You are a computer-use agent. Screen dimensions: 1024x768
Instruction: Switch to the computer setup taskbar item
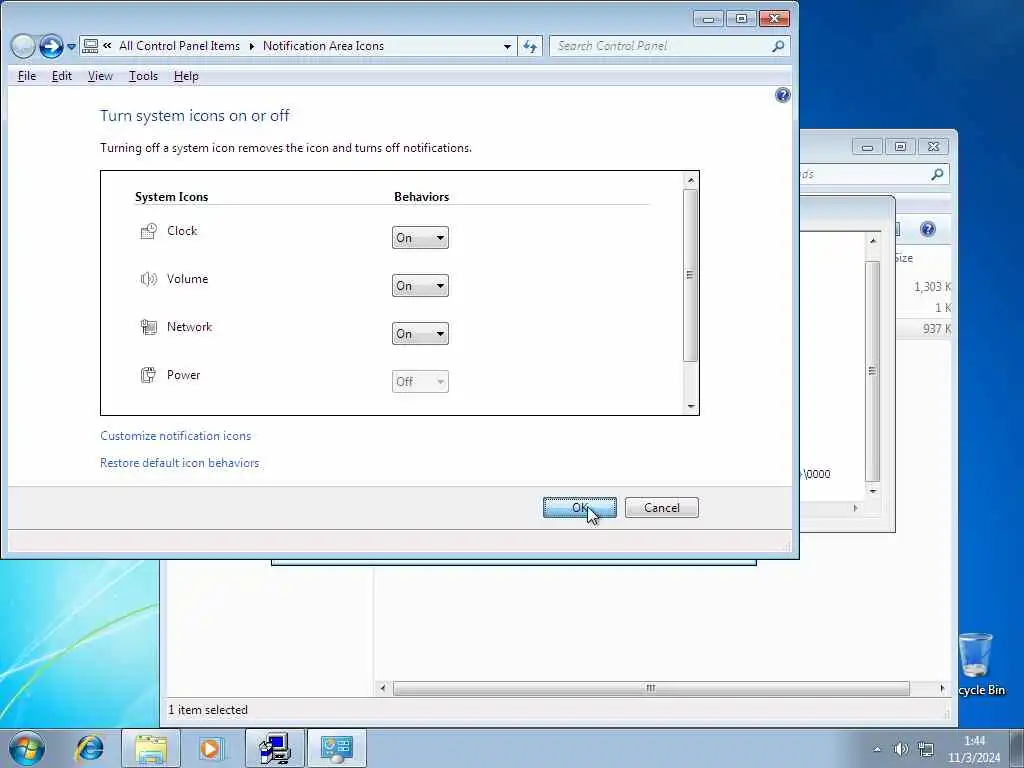274,748
